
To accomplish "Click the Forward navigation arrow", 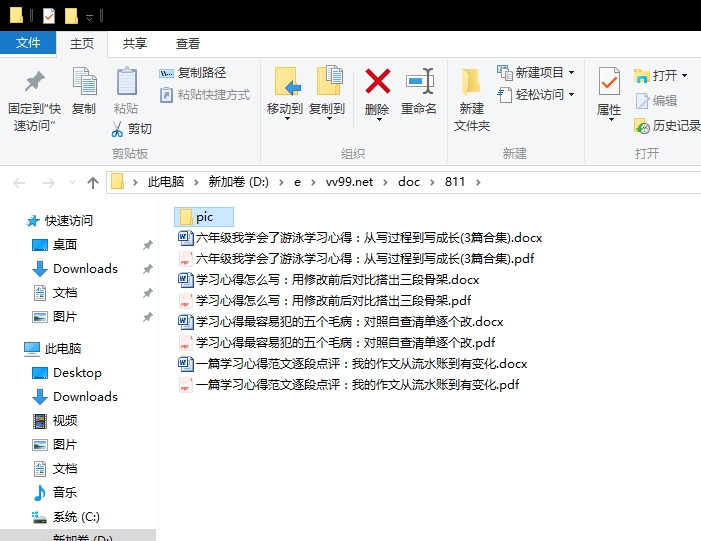I will pos(48,182).
